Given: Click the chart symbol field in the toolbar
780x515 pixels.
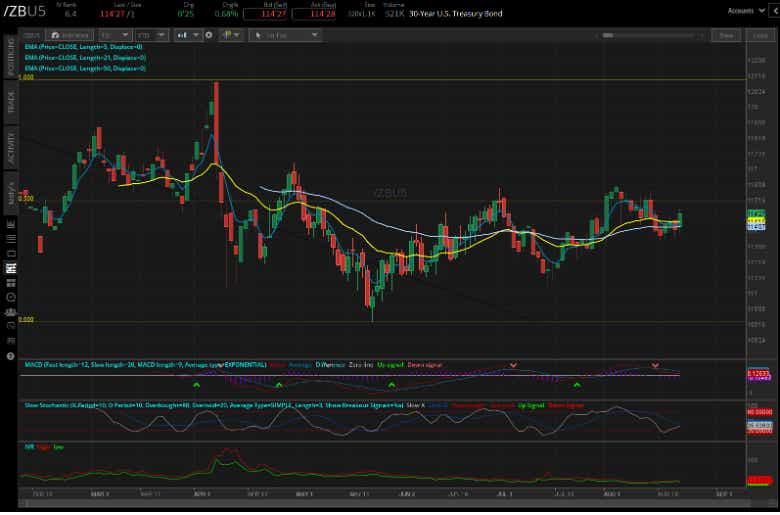Looking at the screenshot, I should click(x=31, y=35).
